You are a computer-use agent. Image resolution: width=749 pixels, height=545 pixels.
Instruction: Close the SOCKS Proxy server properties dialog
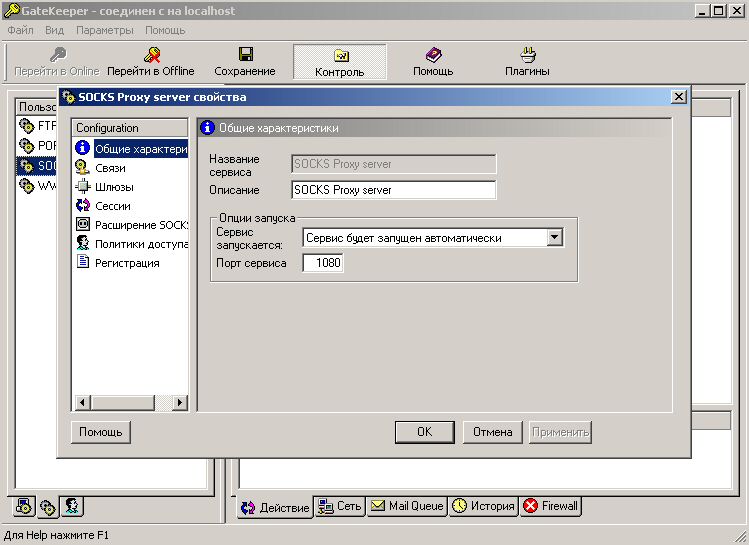point(679,97)
